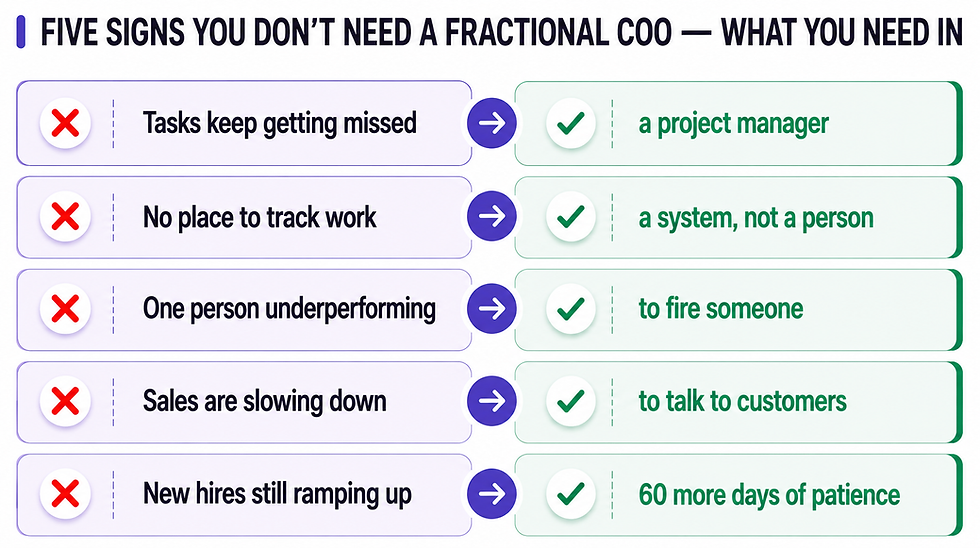Click the red X by One person underperforming
The height and width of the screenshot is (548, 980).
[65, 309]
